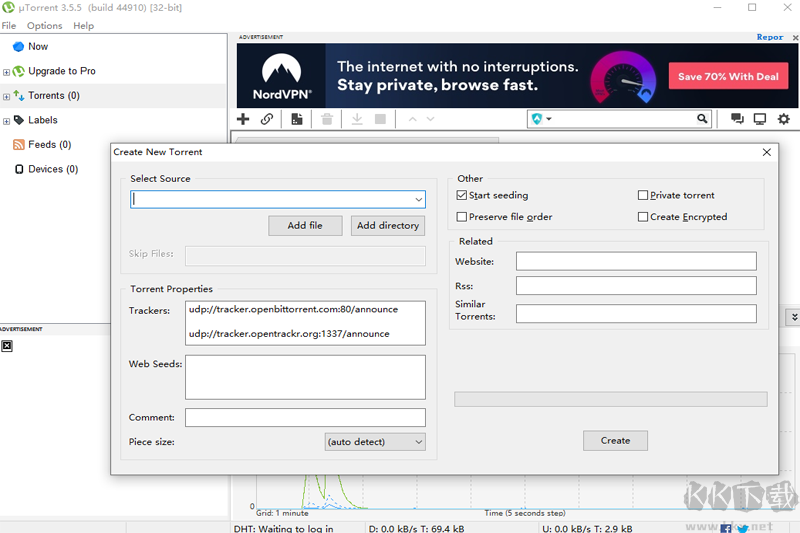Click the Now sidebar icon

click(x=18, y=46)
